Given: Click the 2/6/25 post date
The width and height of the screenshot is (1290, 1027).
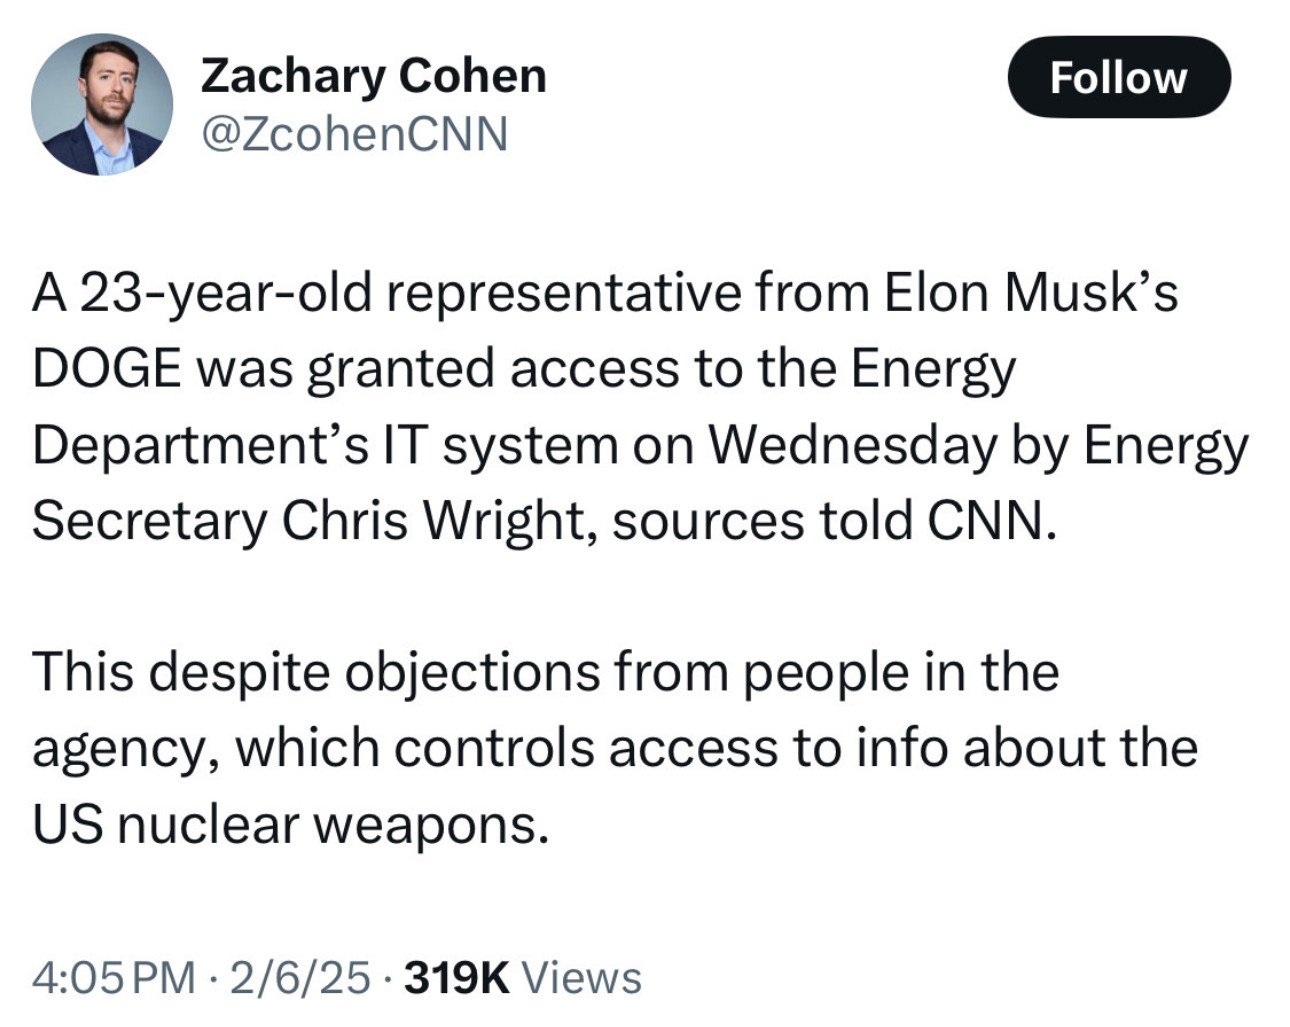Looking at the screenshot, I should click(x=299, y=977).
